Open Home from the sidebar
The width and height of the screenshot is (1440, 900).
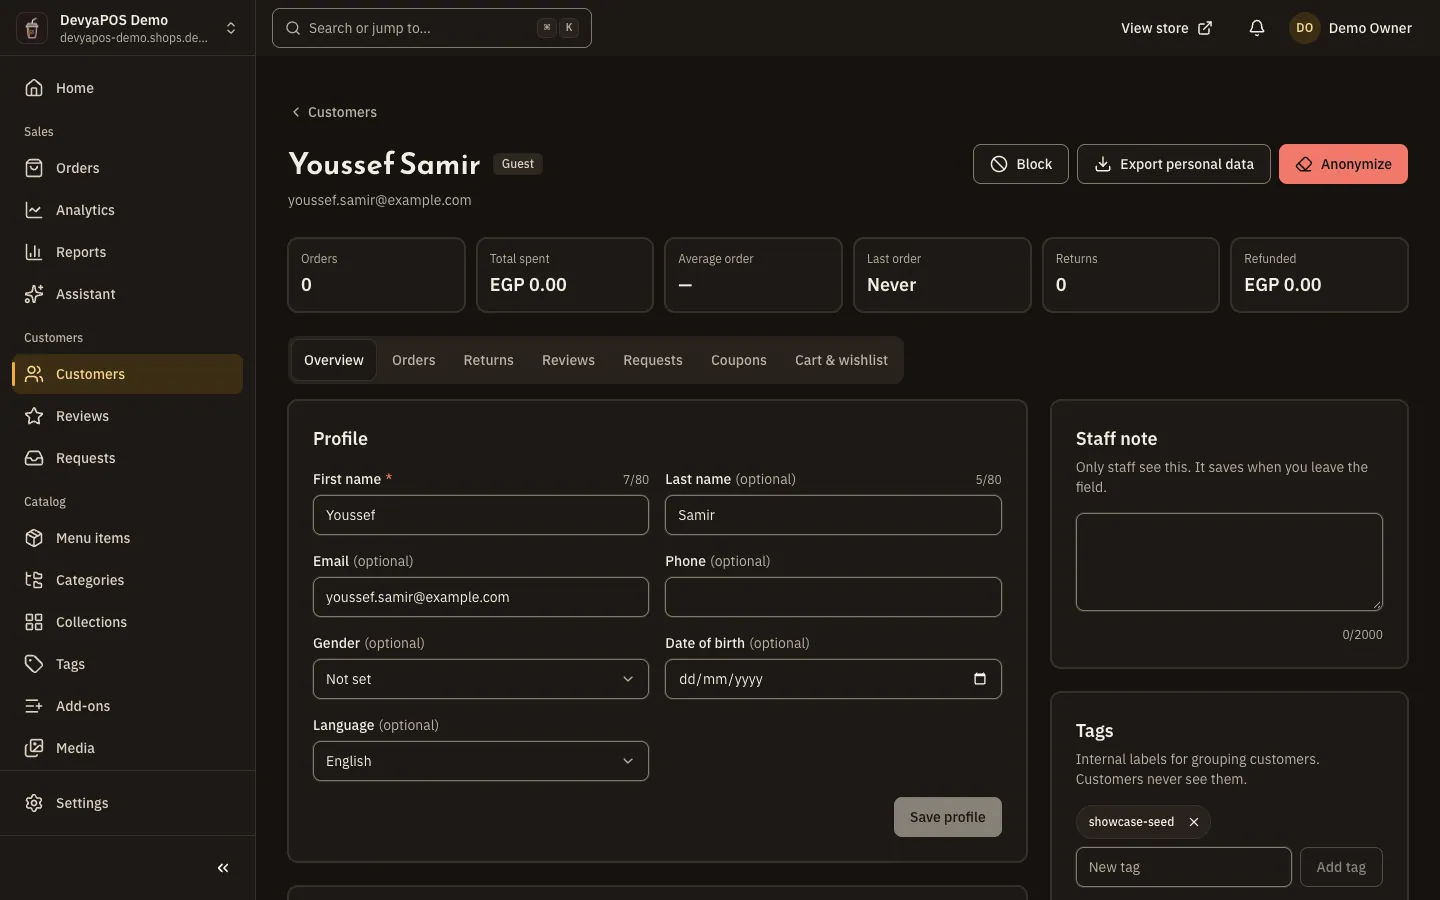(128, 88)
